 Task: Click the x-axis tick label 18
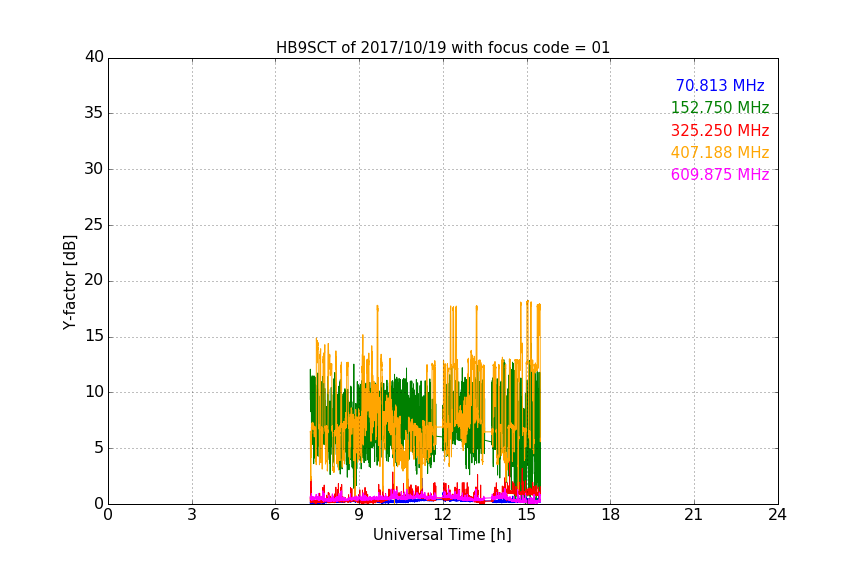tap(611, 515)
